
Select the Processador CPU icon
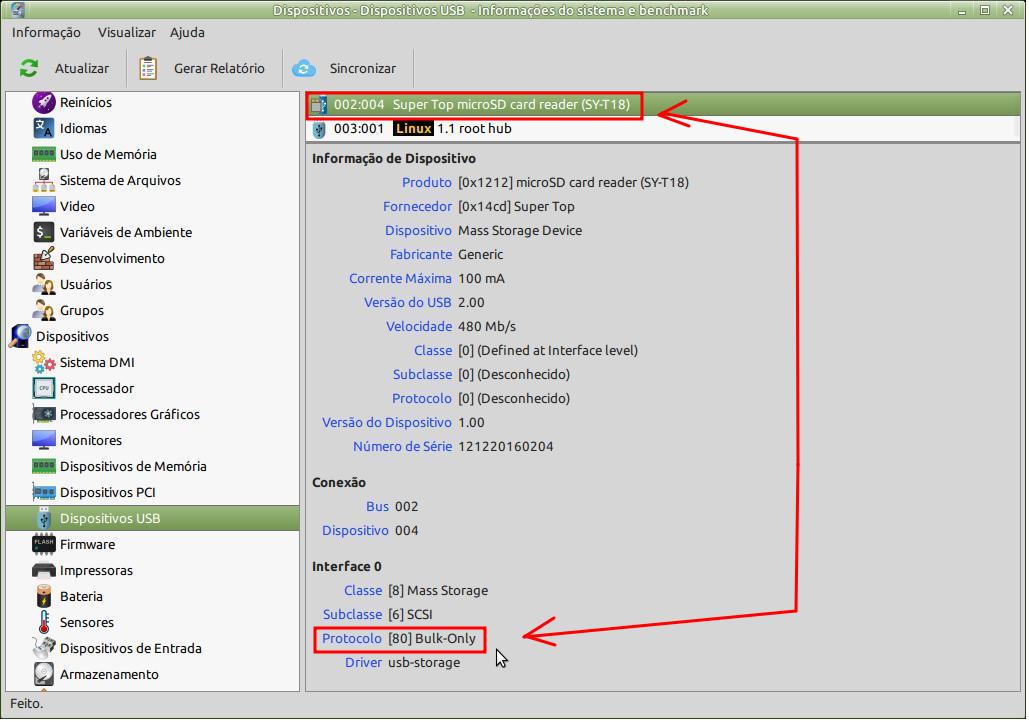[x=44, y=388]
